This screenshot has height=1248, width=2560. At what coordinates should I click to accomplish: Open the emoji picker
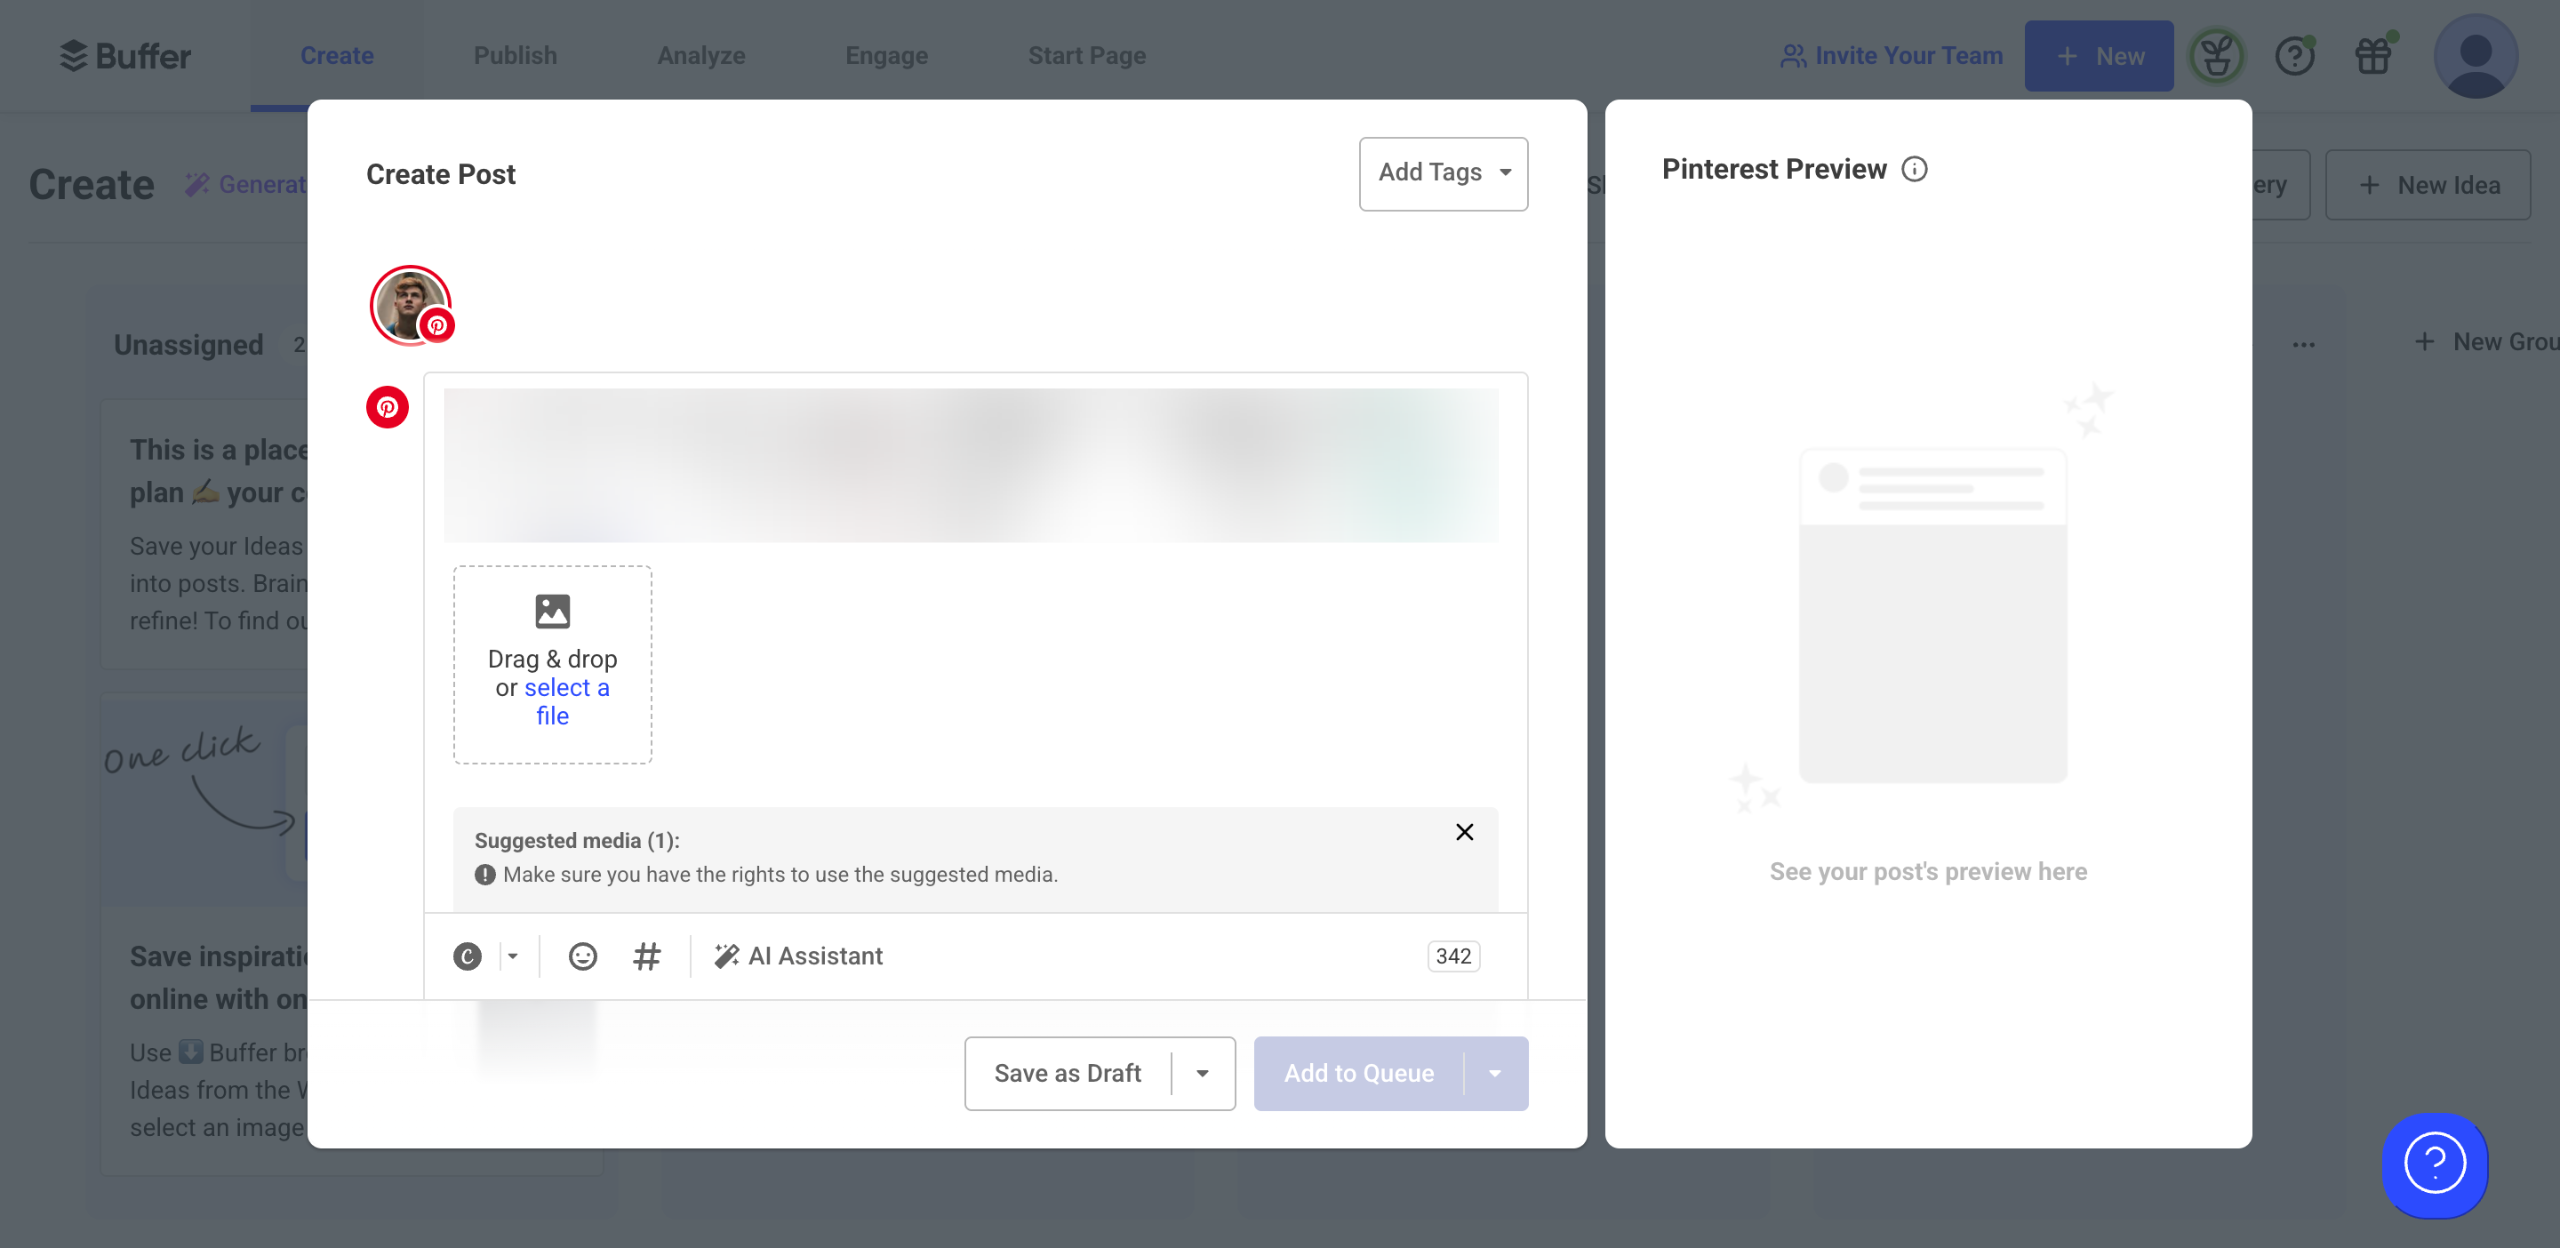583,957
